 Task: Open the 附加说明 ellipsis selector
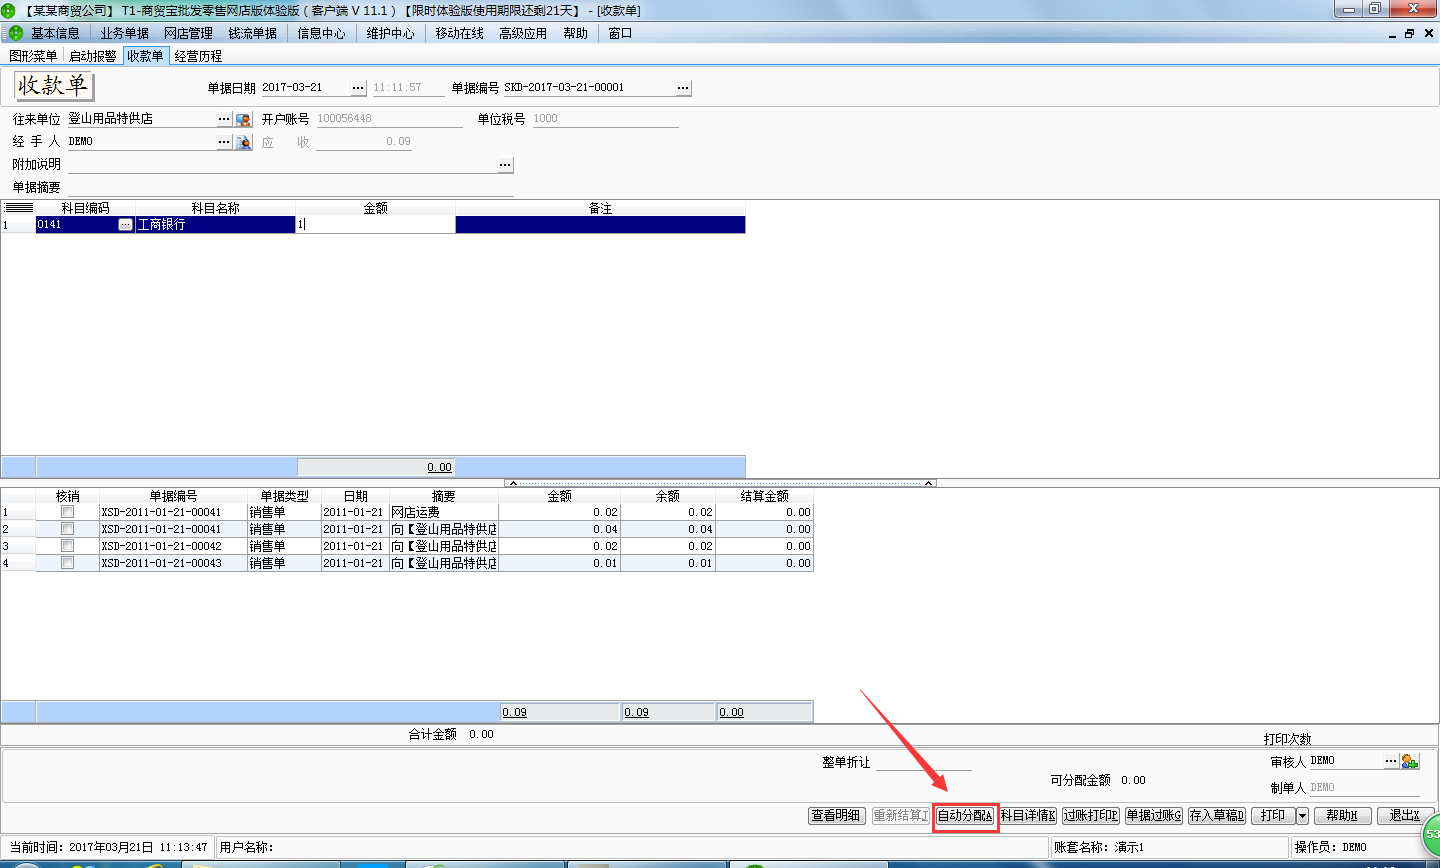pos(505,165)
